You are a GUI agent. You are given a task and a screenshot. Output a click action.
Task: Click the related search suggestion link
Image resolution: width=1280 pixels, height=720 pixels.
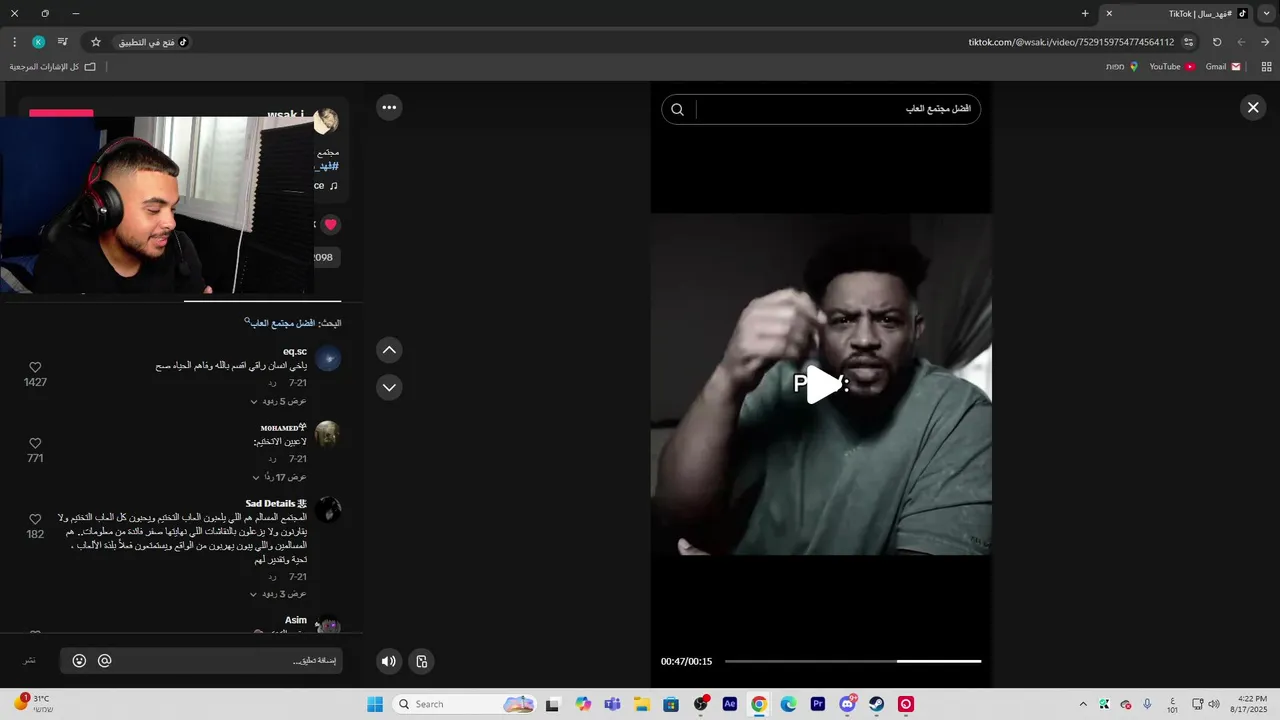(x=281, y=323)
